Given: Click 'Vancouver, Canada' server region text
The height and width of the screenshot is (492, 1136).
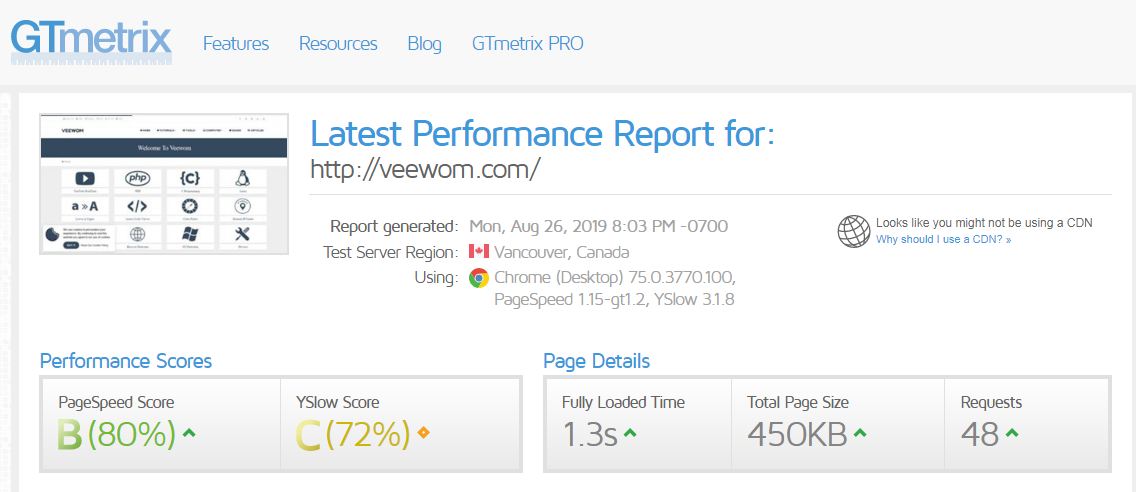Looking at the screenshot, I should click(561, 252).
